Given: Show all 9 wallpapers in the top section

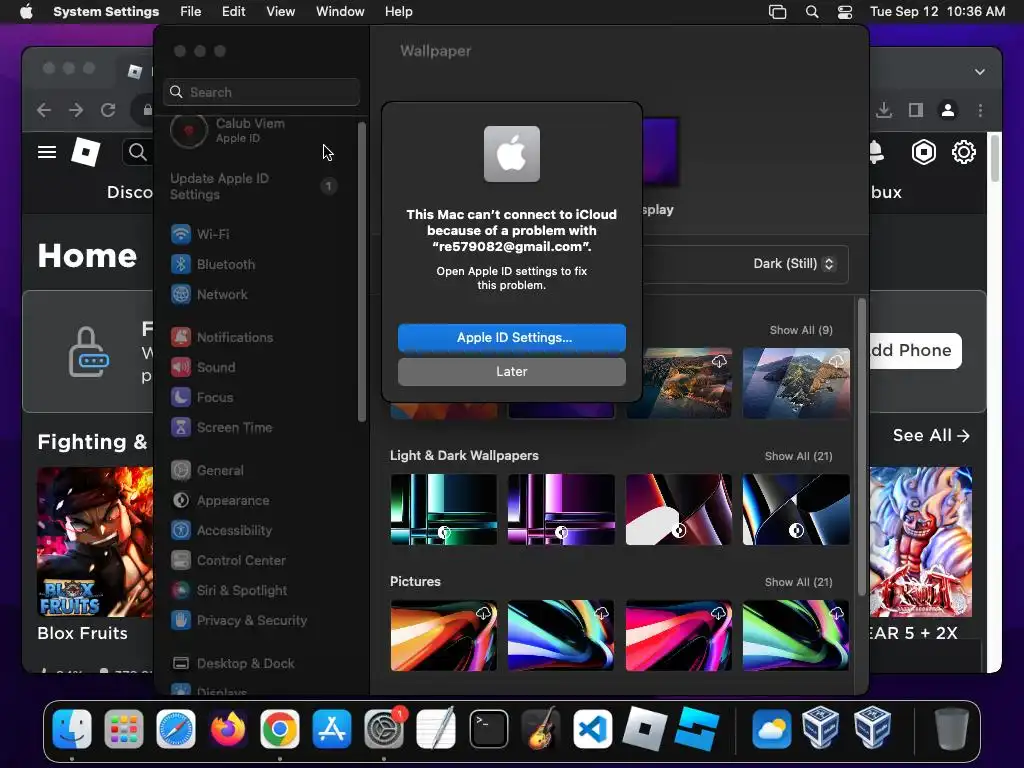Looking at the screenshot, I should (801, 330).
